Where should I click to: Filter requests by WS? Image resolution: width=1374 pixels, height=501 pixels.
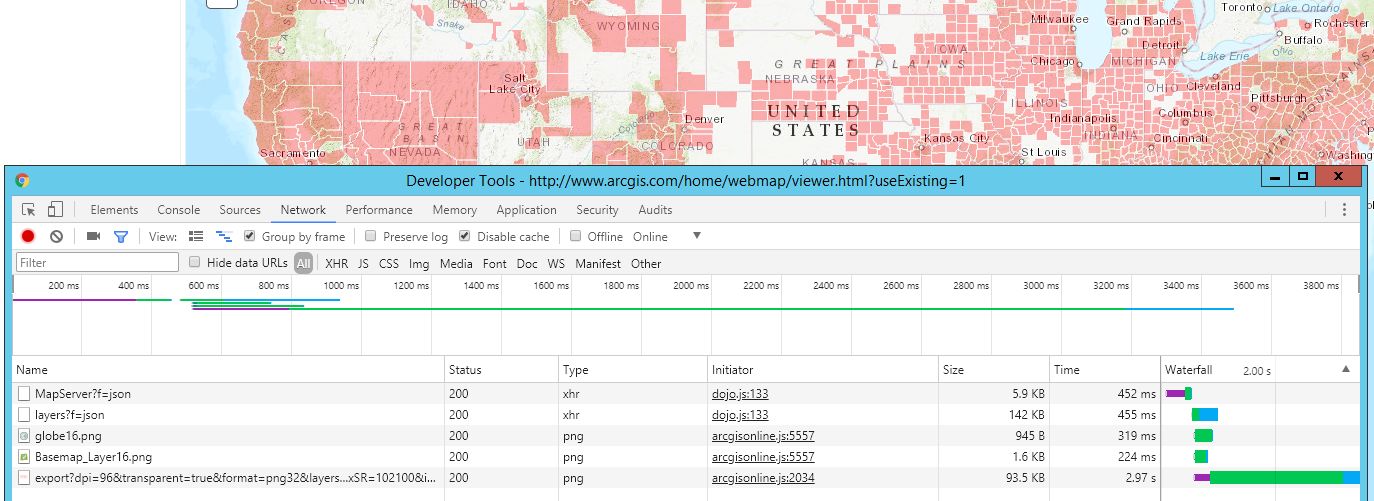point(556,264)
